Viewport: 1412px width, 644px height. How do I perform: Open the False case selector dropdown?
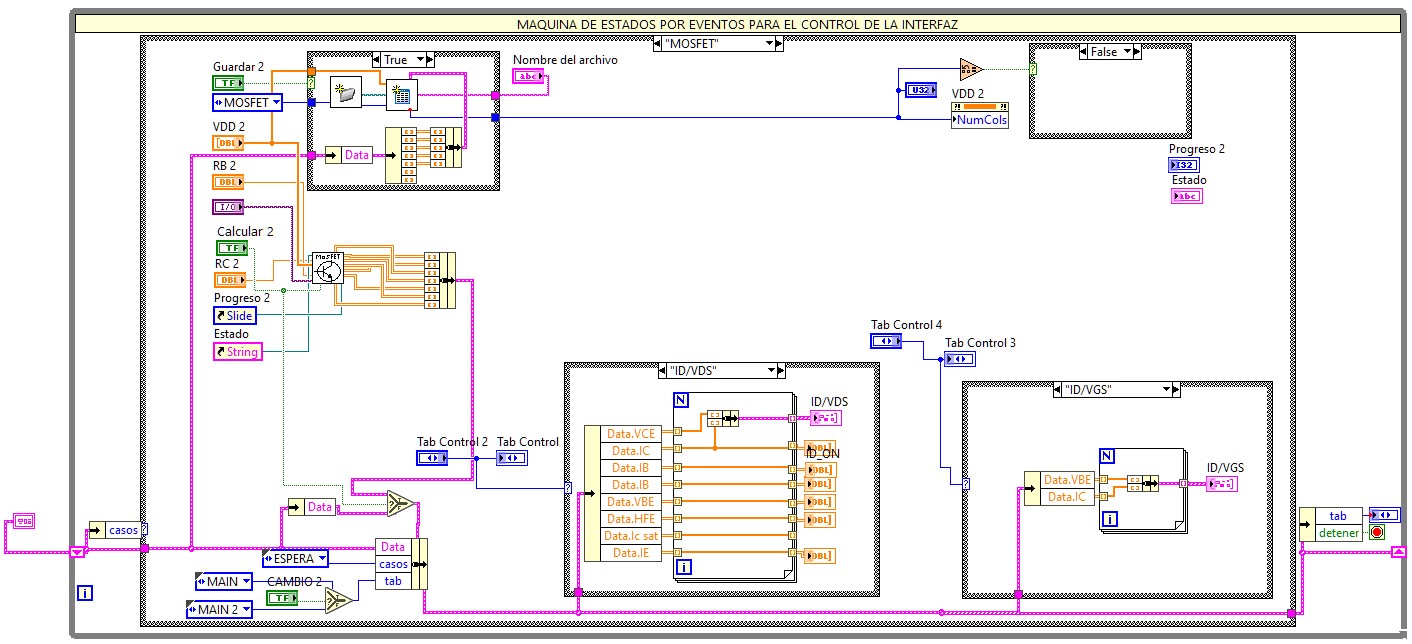(1126, 52)
